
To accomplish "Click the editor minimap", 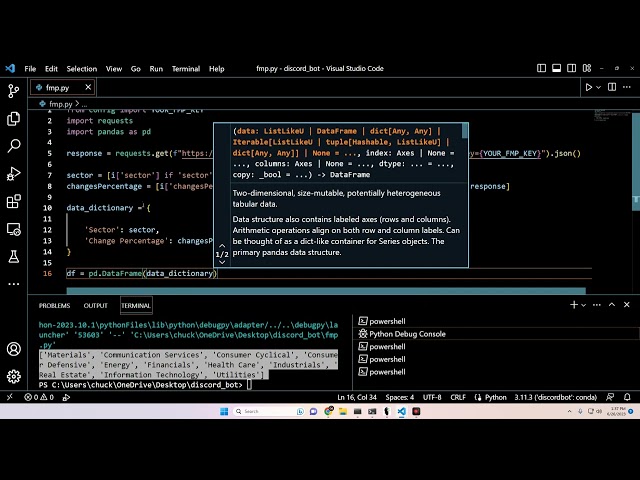I will click(x=611, y=114).
